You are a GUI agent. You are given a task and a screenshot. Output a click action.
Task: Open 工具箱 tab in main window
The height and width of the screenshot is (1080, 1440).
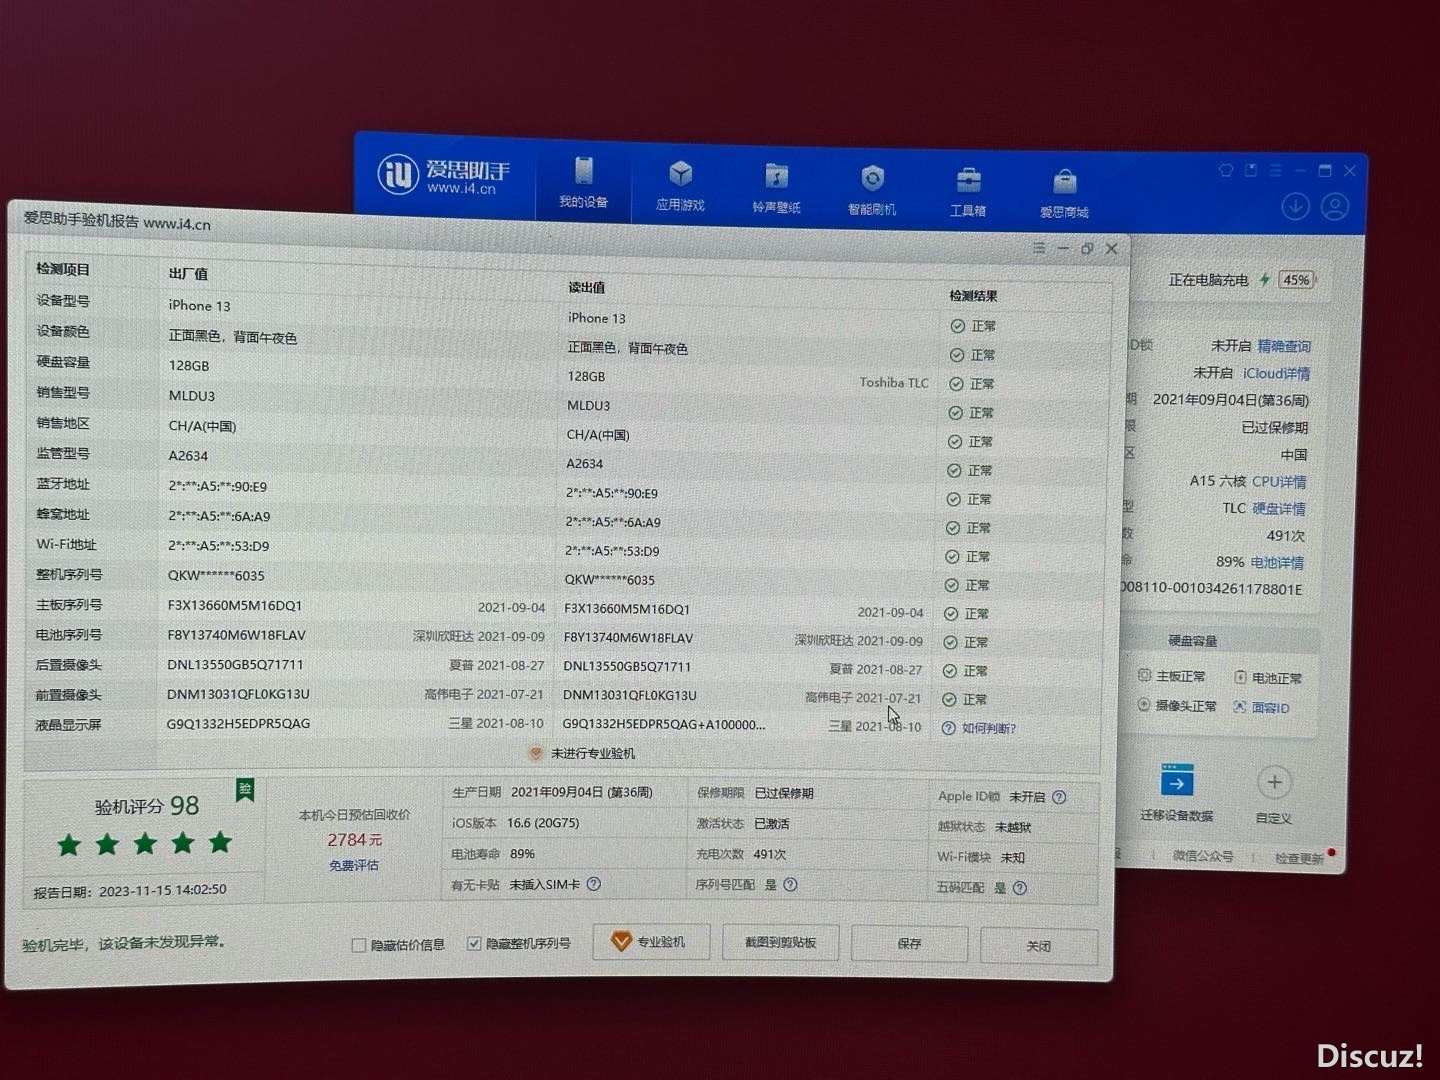[968, 192]
